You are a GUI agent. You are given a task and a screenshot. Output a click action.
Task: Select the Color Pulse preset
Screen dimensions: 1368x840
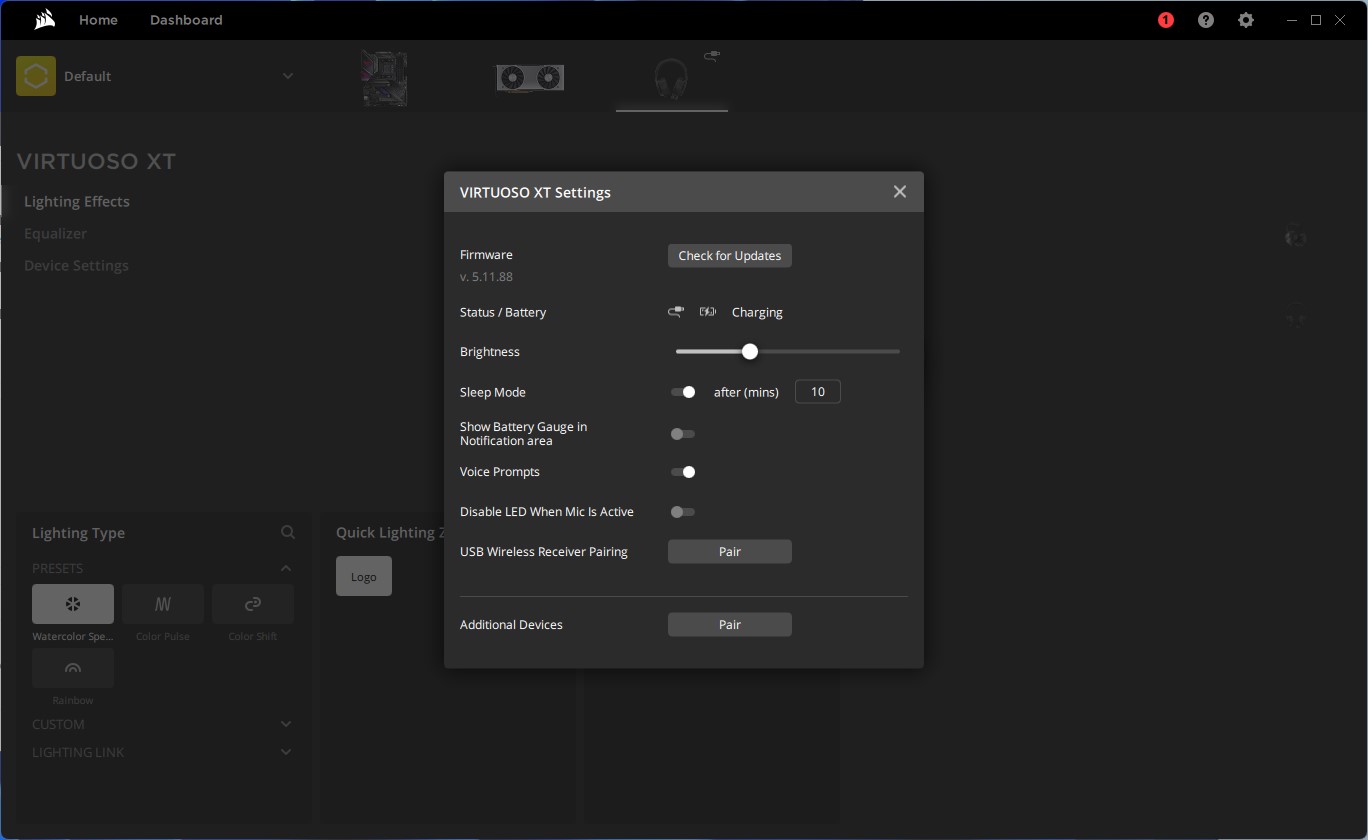pyautogui.click(x=163, y=604)
